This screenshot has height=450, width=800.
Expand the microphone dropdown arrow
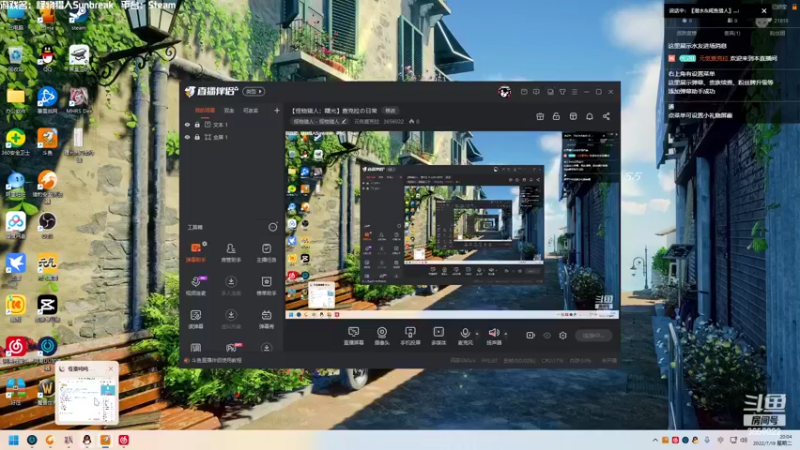(477, 334)
